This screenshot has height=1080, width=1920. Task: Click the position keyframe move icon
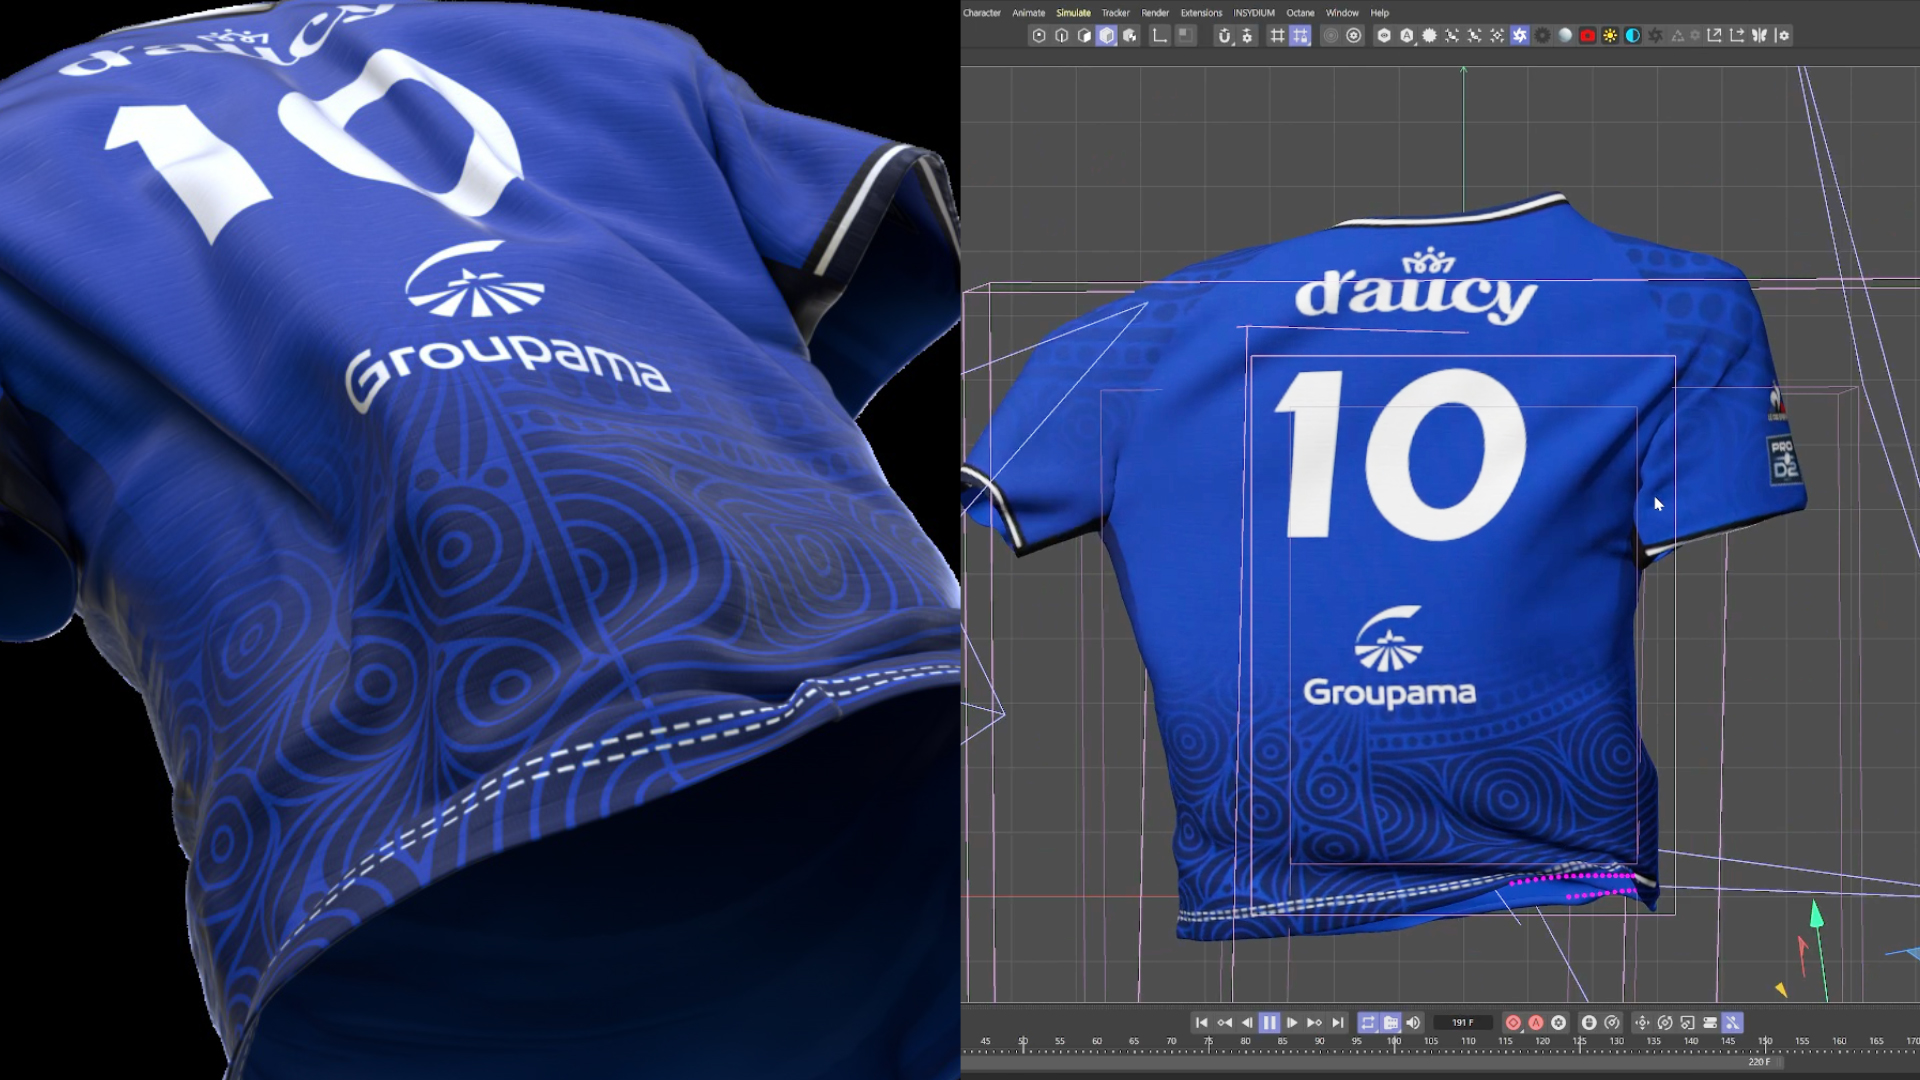(1641, 1022)
